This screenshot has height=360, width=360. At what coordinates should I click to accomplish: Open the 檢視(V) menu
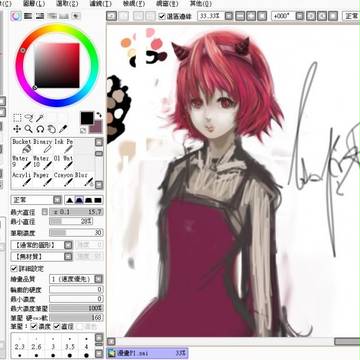[x=134, y=4]
